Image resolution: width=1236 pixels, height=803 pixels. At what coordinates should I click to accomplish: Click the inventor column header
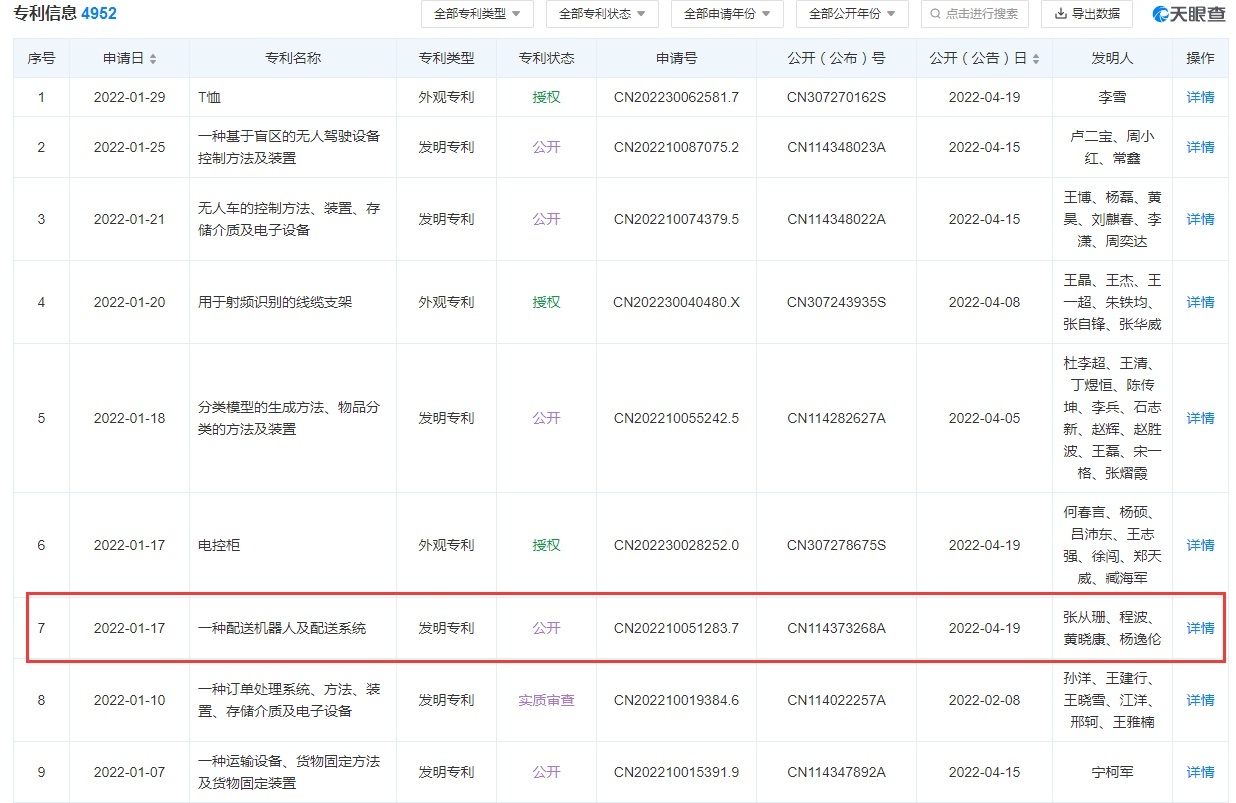1111,59
